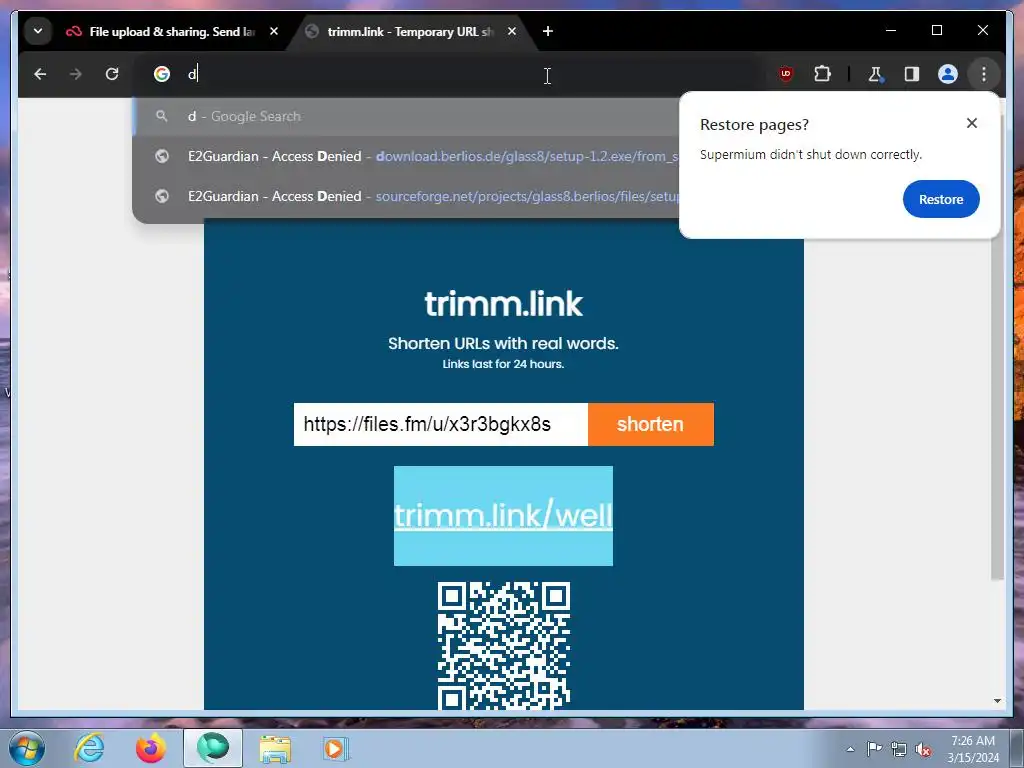
Task: Toggle the side panel icon
Action: click(912, 74)
